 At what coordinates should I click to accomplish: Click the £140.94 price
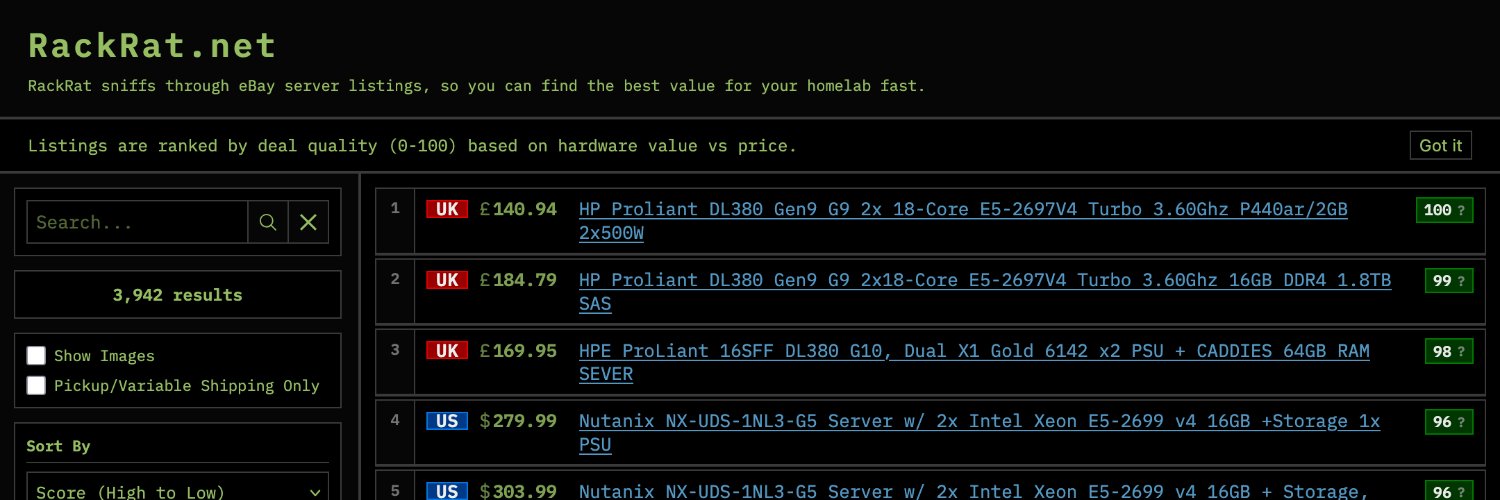point(518,209)
